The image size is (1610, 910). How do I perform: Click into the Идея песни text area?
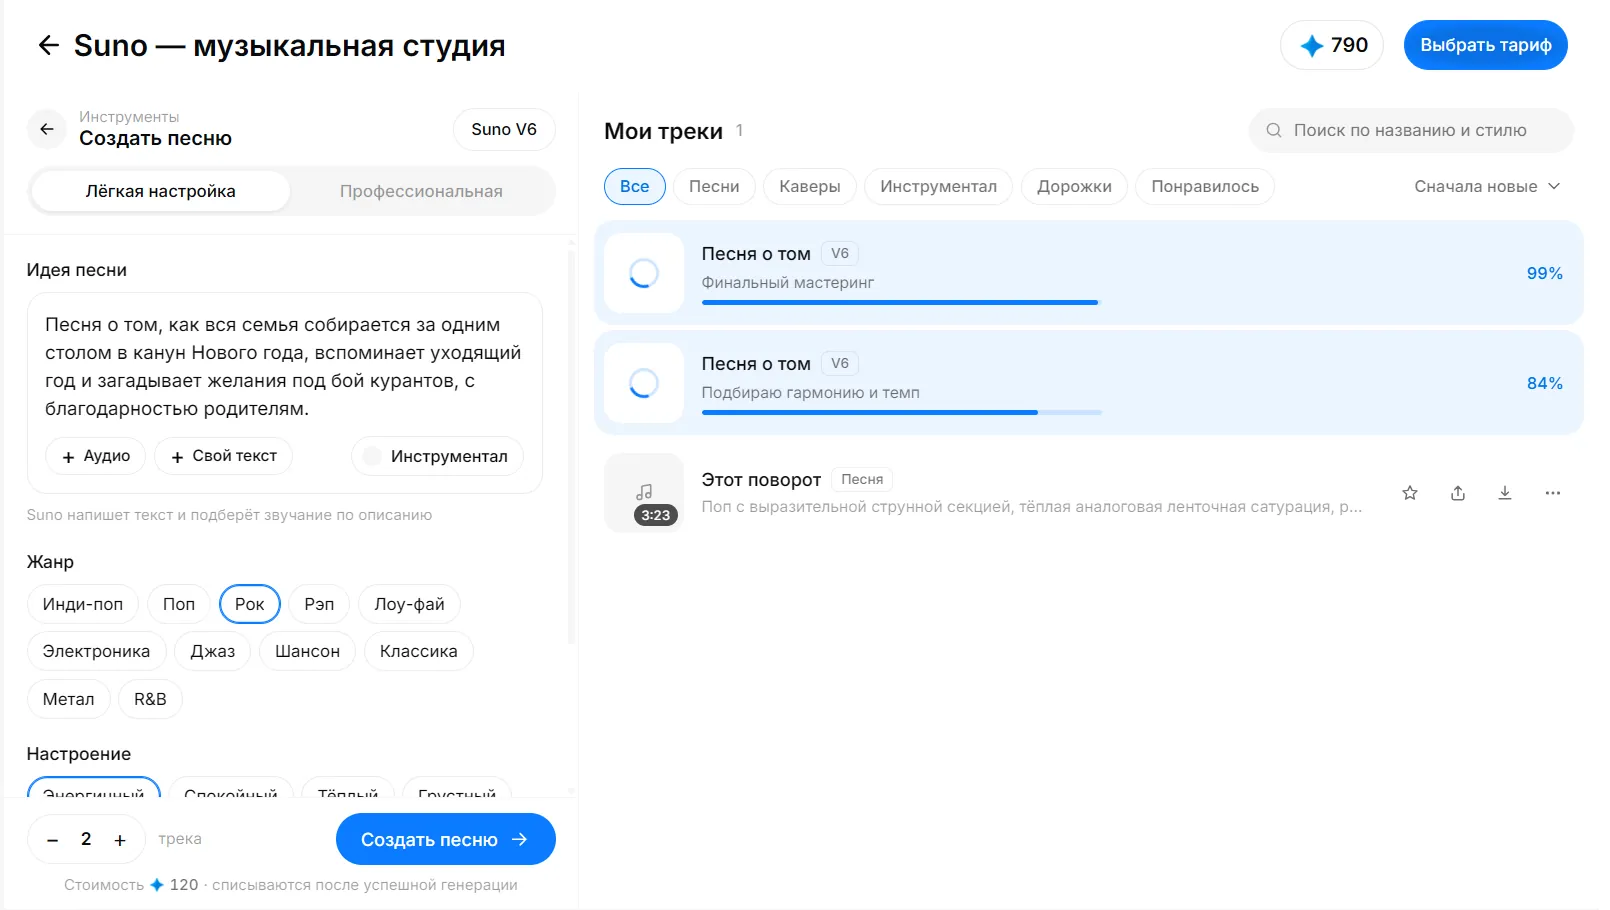point(284,366)
